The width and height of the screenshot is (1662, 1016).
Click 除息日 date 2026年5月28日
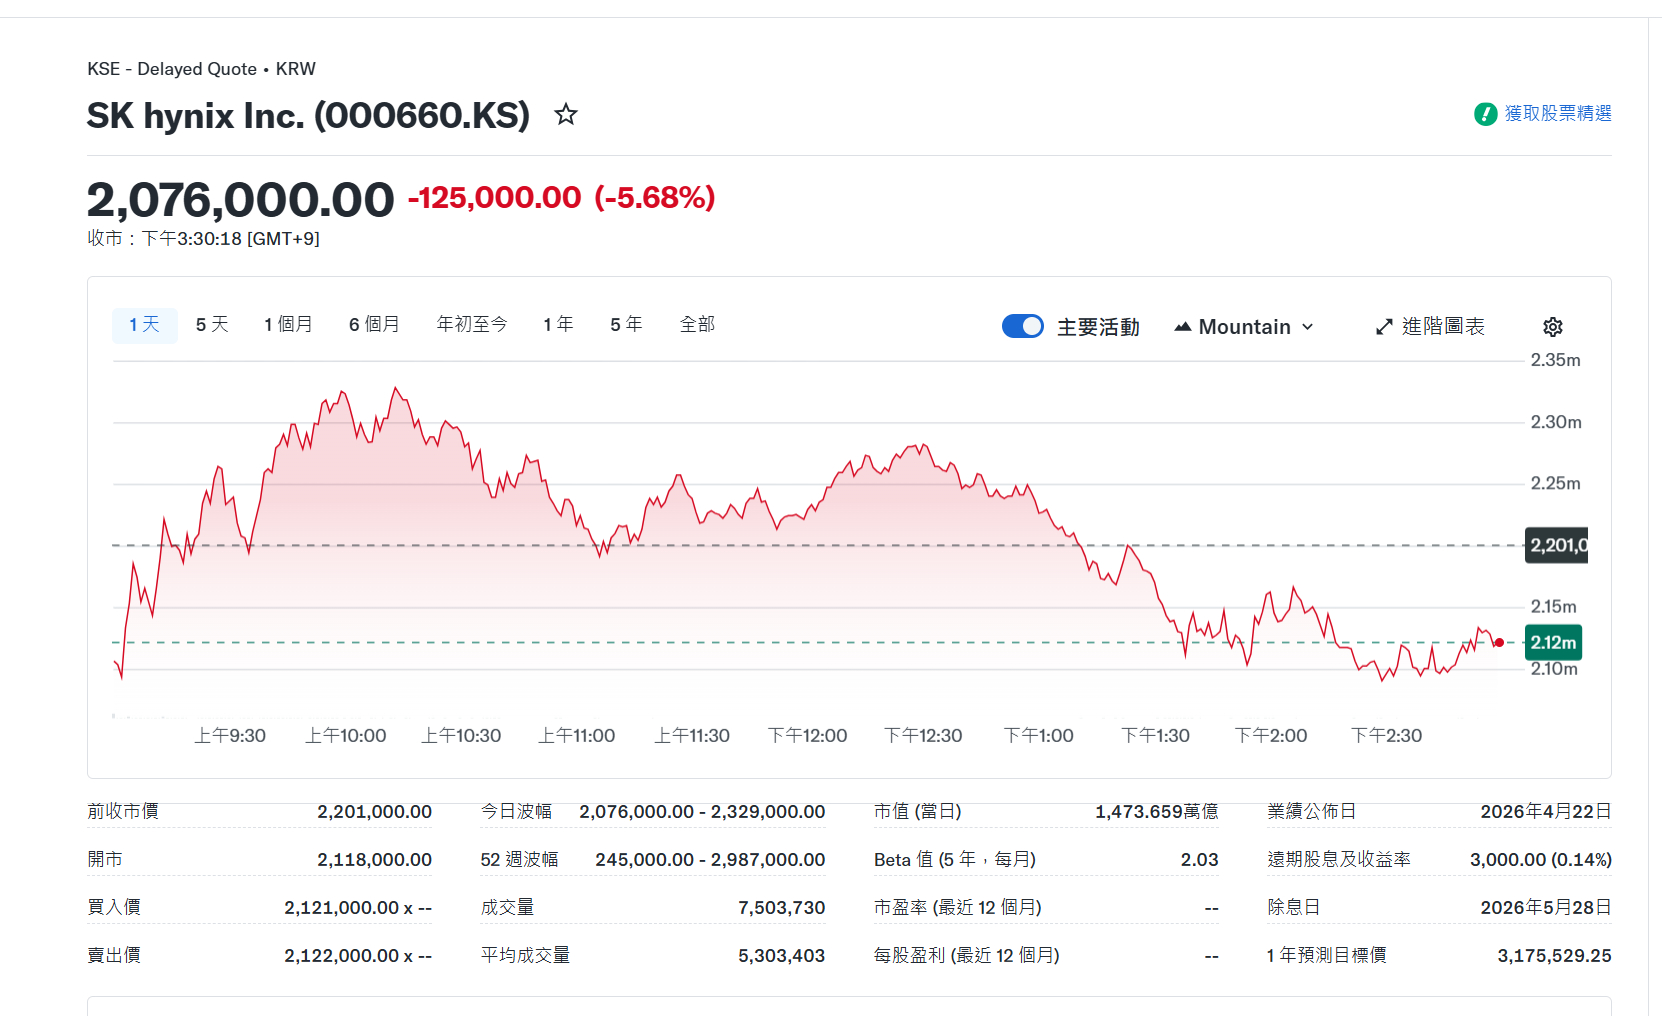pyautogui.click(x=1546, y=908)
